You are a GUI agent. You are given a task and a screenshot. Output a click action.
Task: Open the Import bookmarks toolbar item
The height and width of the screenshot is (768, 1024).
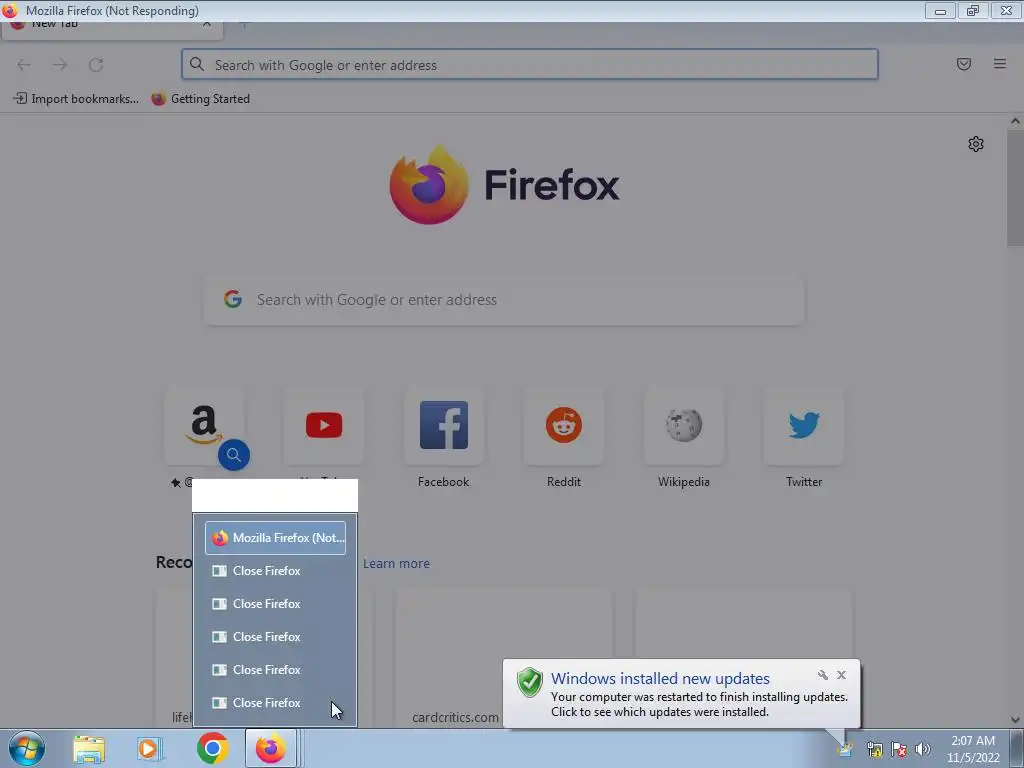(76, 99)
